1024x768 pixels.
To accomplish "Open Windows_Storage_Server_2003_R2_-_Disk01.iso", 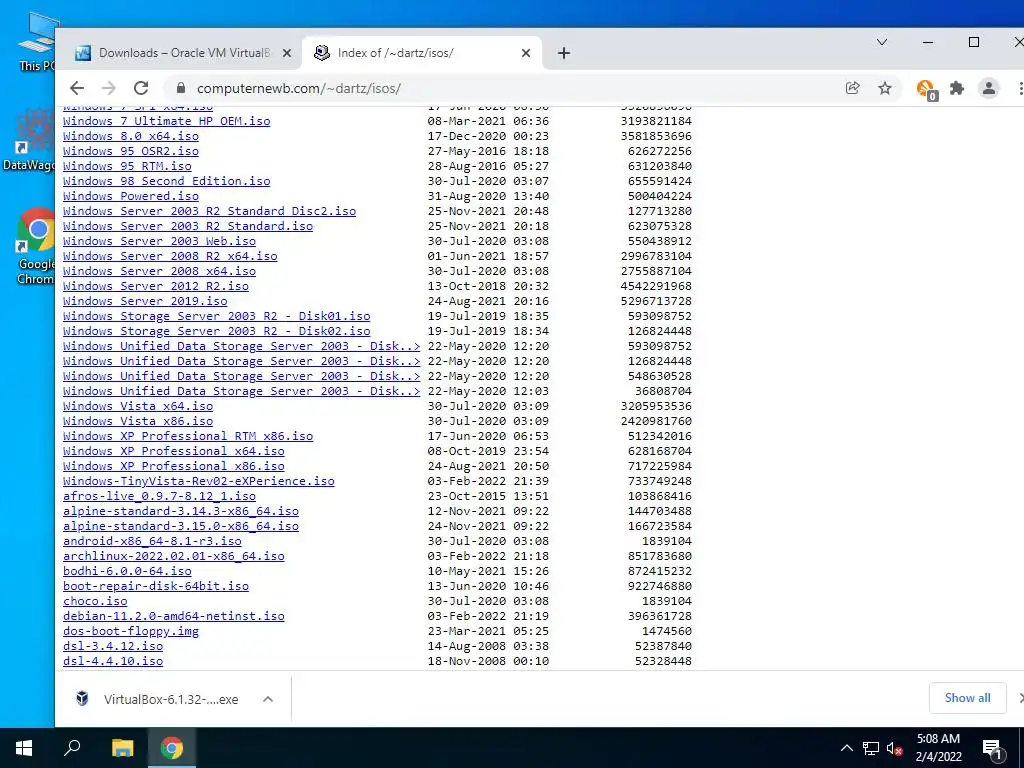I will [x=217, y=316].
